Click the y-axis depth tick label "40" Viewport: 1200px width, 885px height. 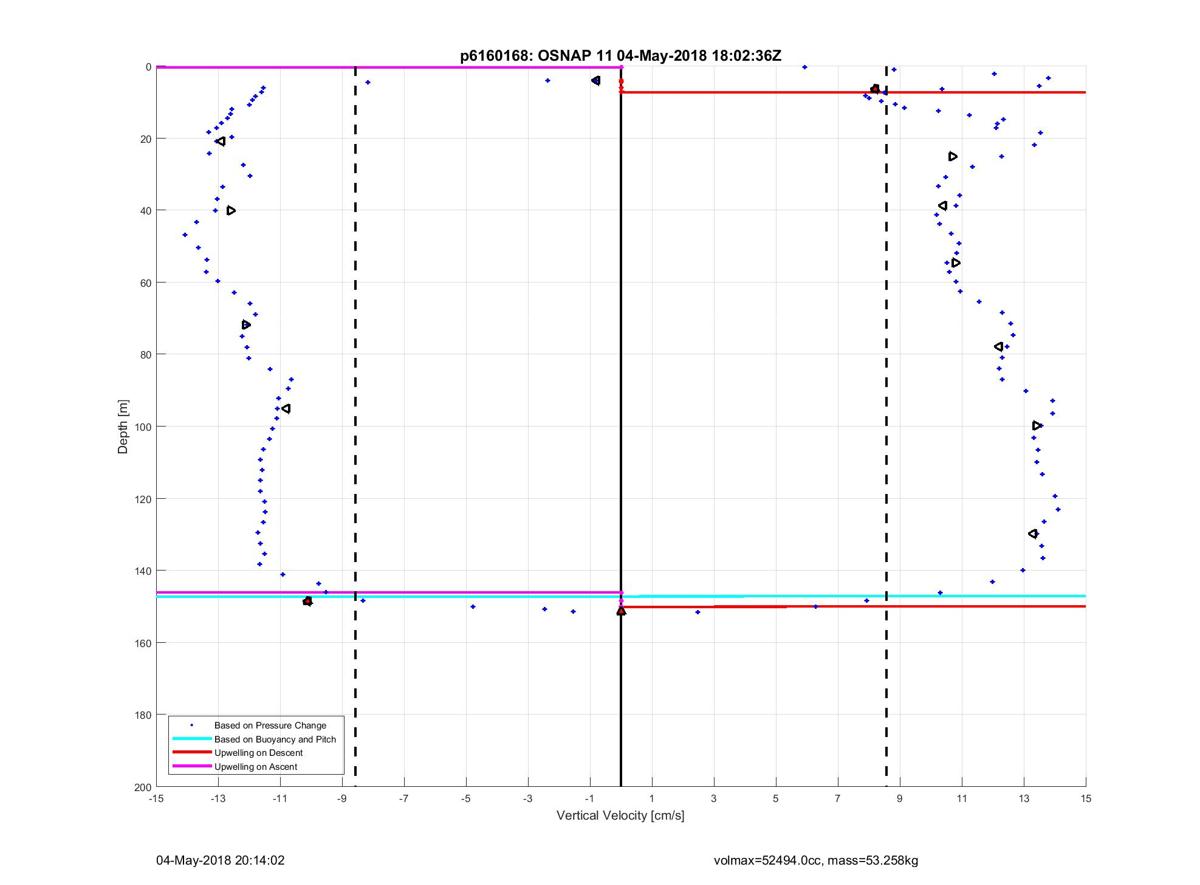tap(145, 211)
